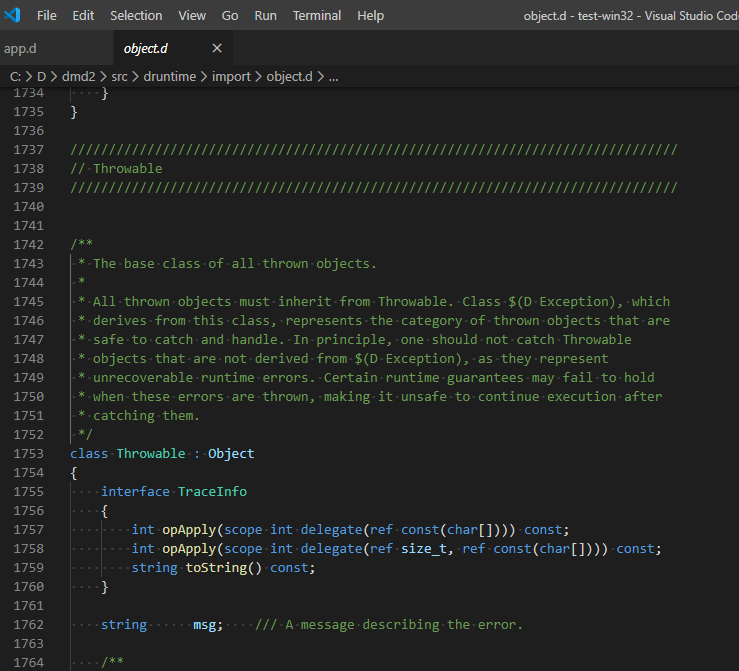Click line number 1742 in gutter
The image size is (739, 671).
coord(29,245)
